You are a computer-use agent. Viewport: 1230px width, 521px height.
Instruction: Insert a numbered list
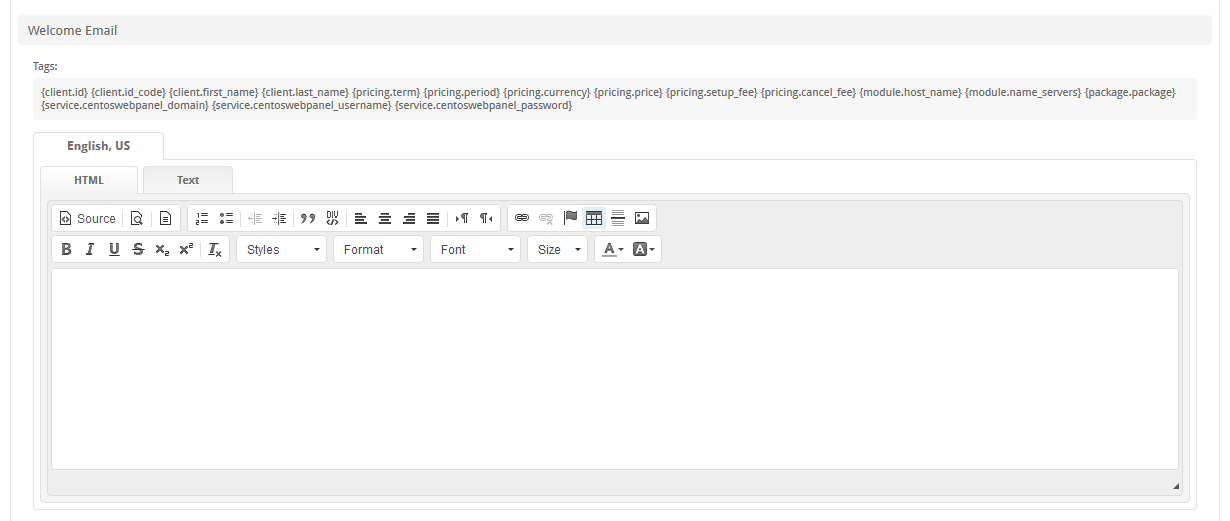pyautogui.click(x=202, y=218)
